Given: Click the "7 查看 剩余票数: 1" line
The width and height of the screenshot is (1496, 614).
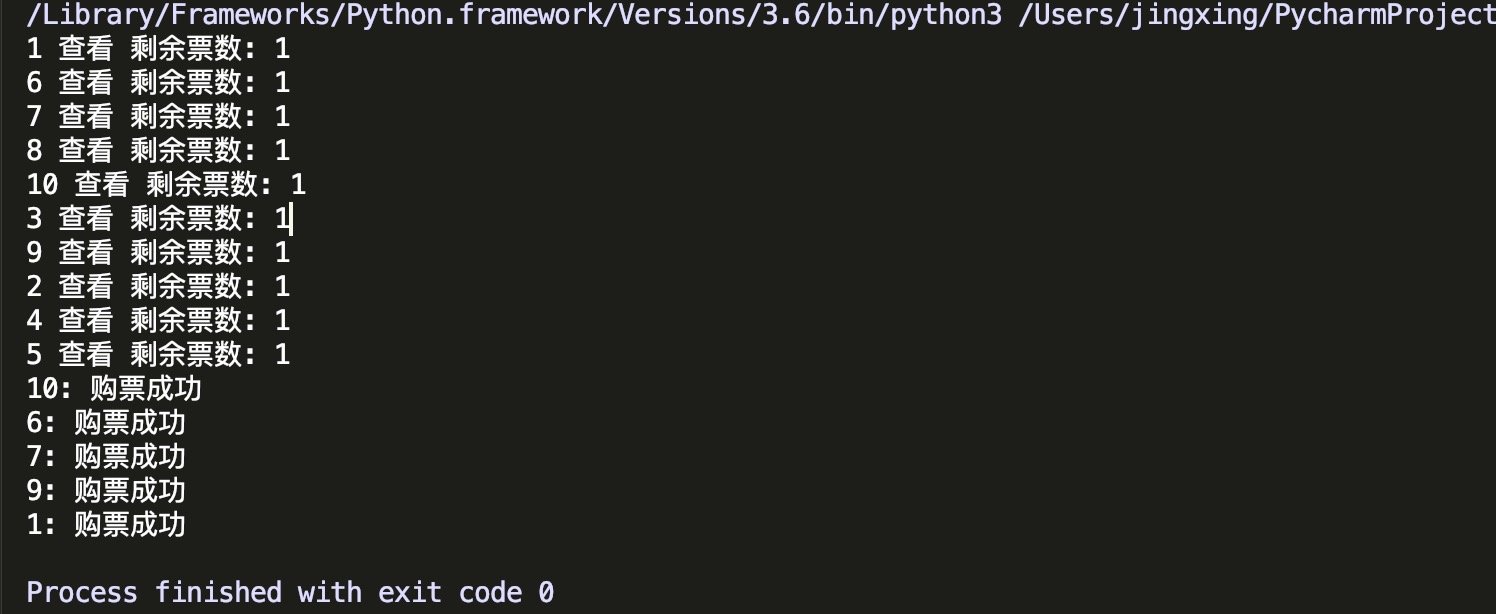Looking at the screenshot, I should pyautogui.click(x=158, y=117).
